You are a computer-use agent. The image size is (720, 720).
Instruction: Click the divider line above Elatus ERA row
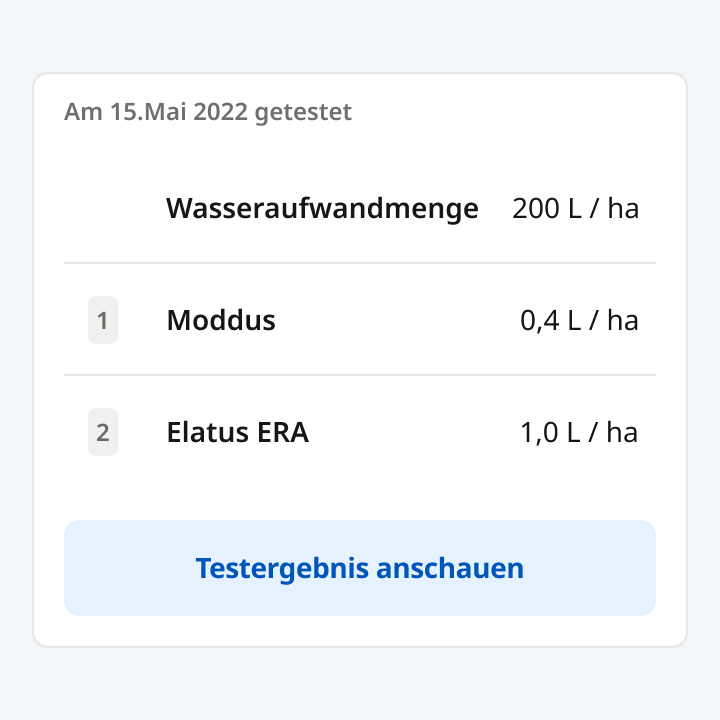360,375
